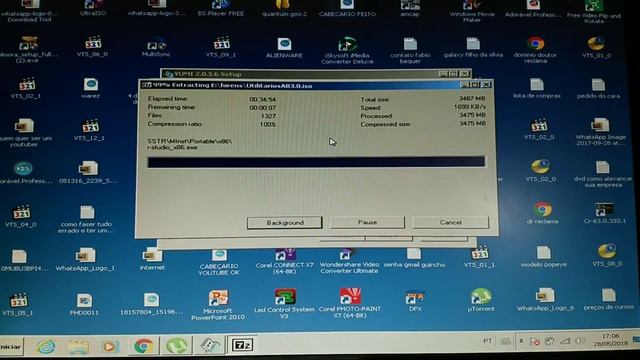This screenshot has width=640, height=360.
Task: Click the extraction progress bar
Action: [x=316, y=162]
